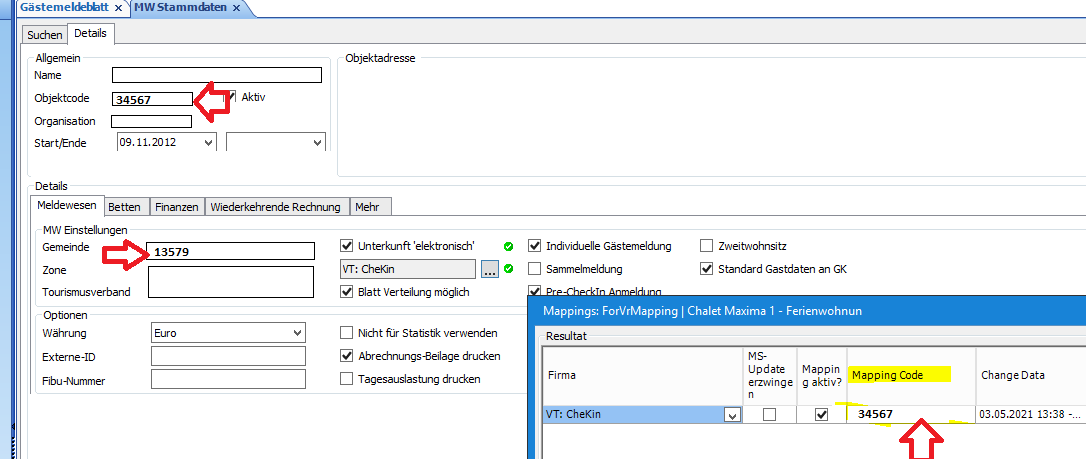
Task: Click green status icon next to Unterkunft 'elektronisch'
Action: pyautogui.click(x=509, y=246)
